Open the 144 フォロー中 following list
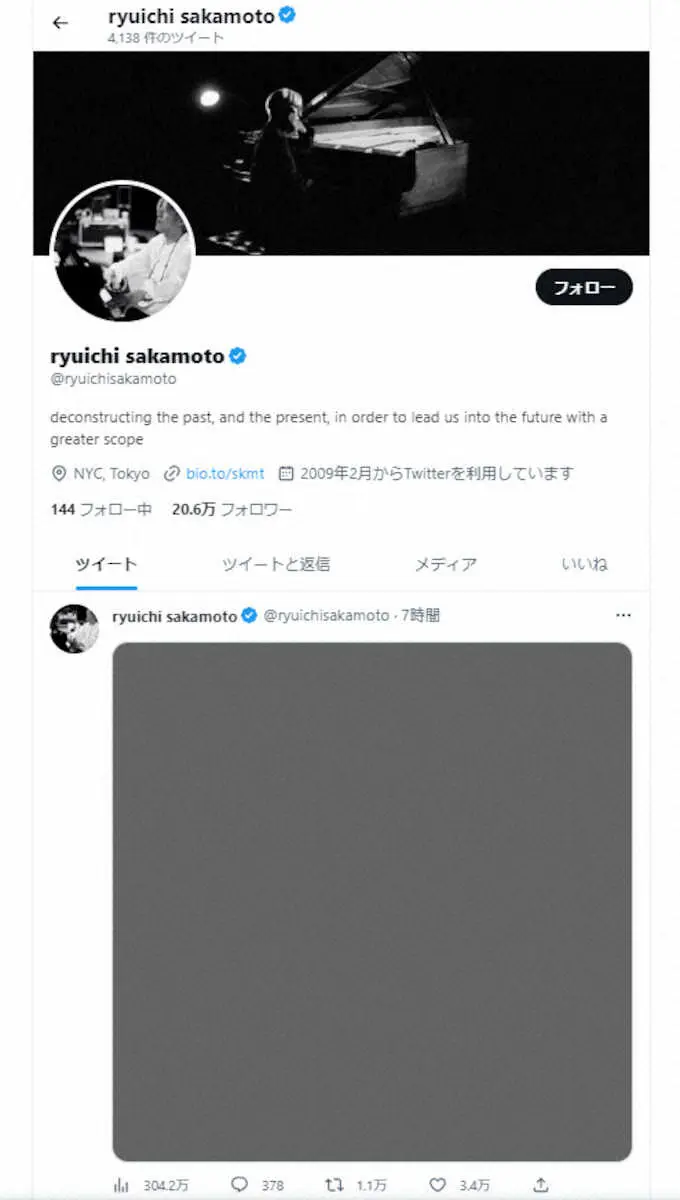Viewport: 680px width, 1200px height. (x=101, y=509)
